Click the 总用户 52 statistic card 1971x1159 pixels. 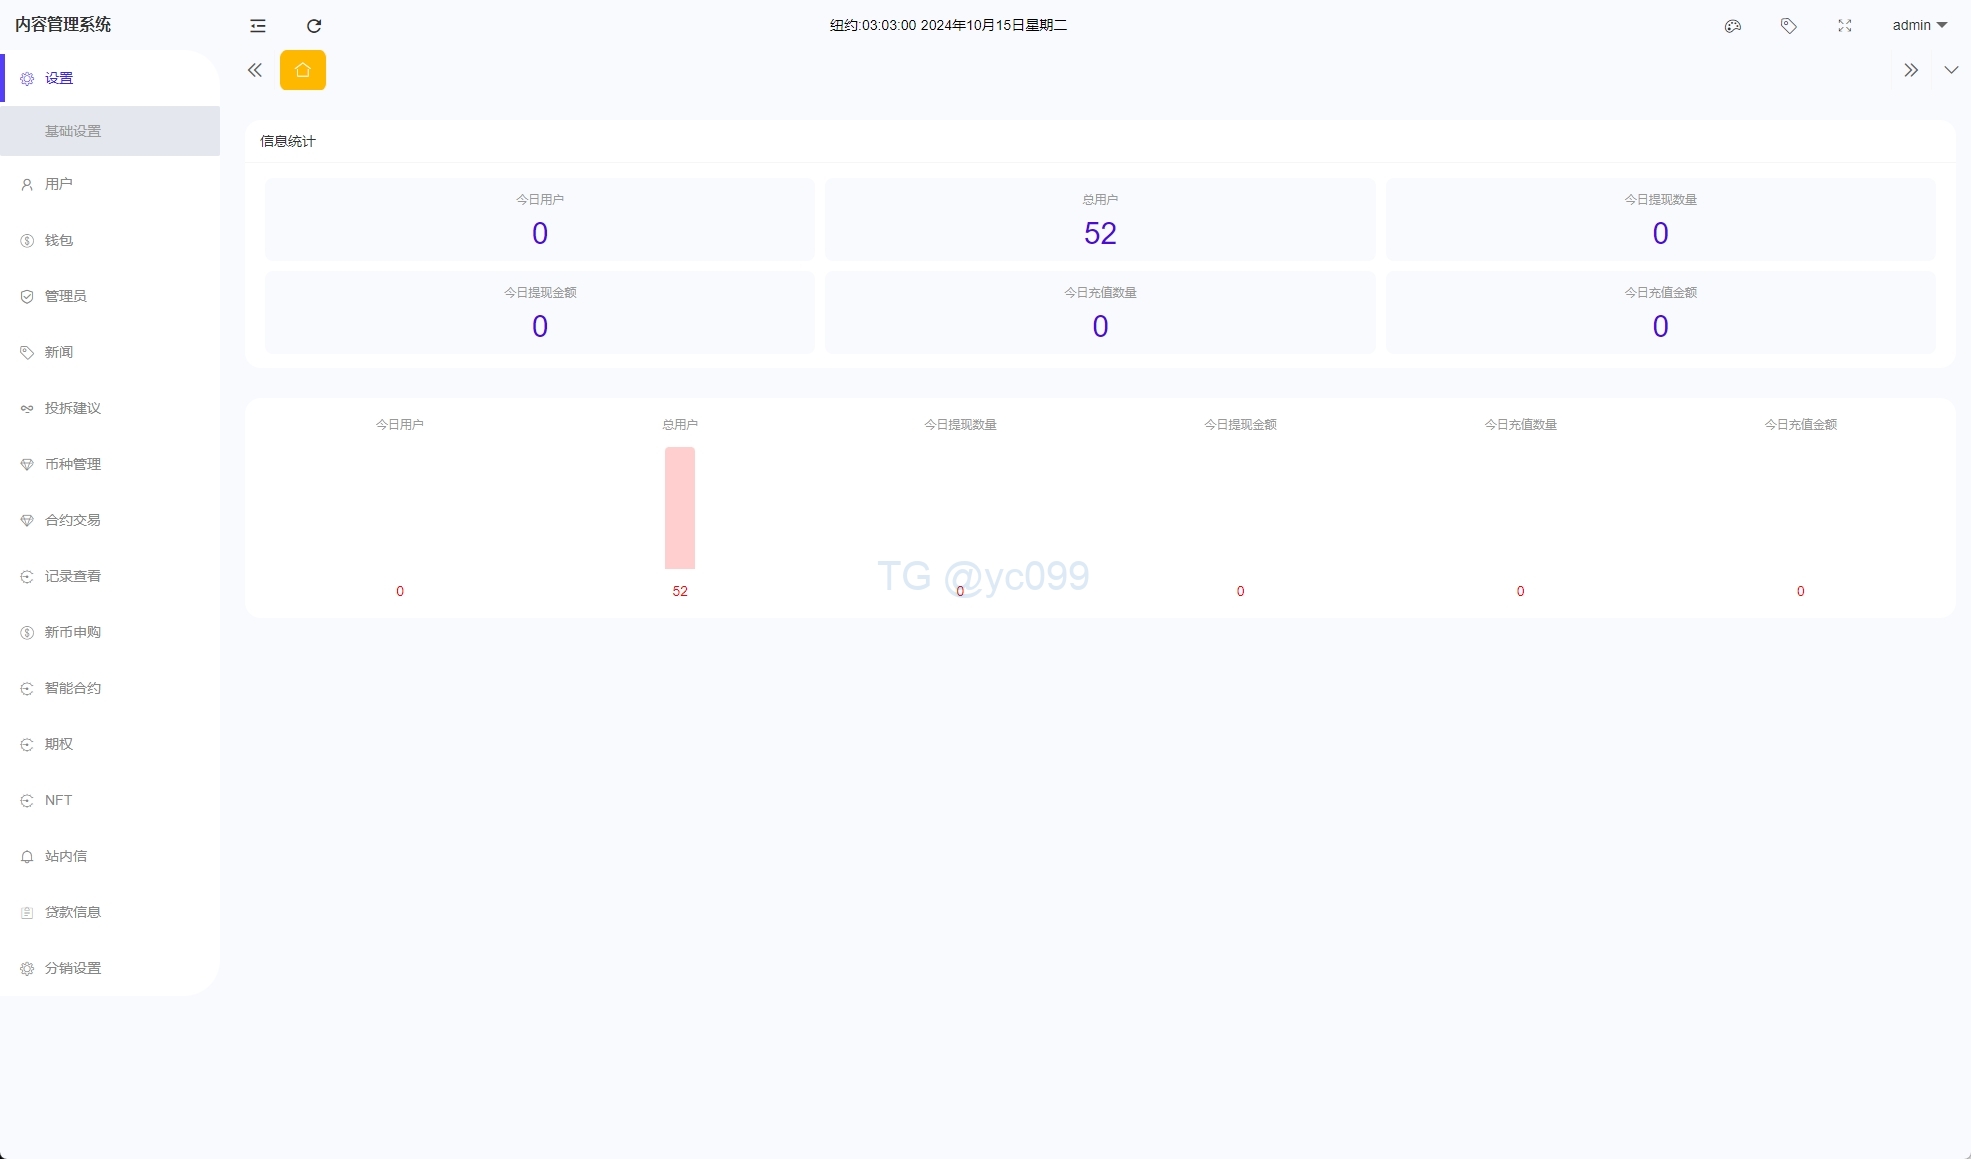tap(1100, 220)
